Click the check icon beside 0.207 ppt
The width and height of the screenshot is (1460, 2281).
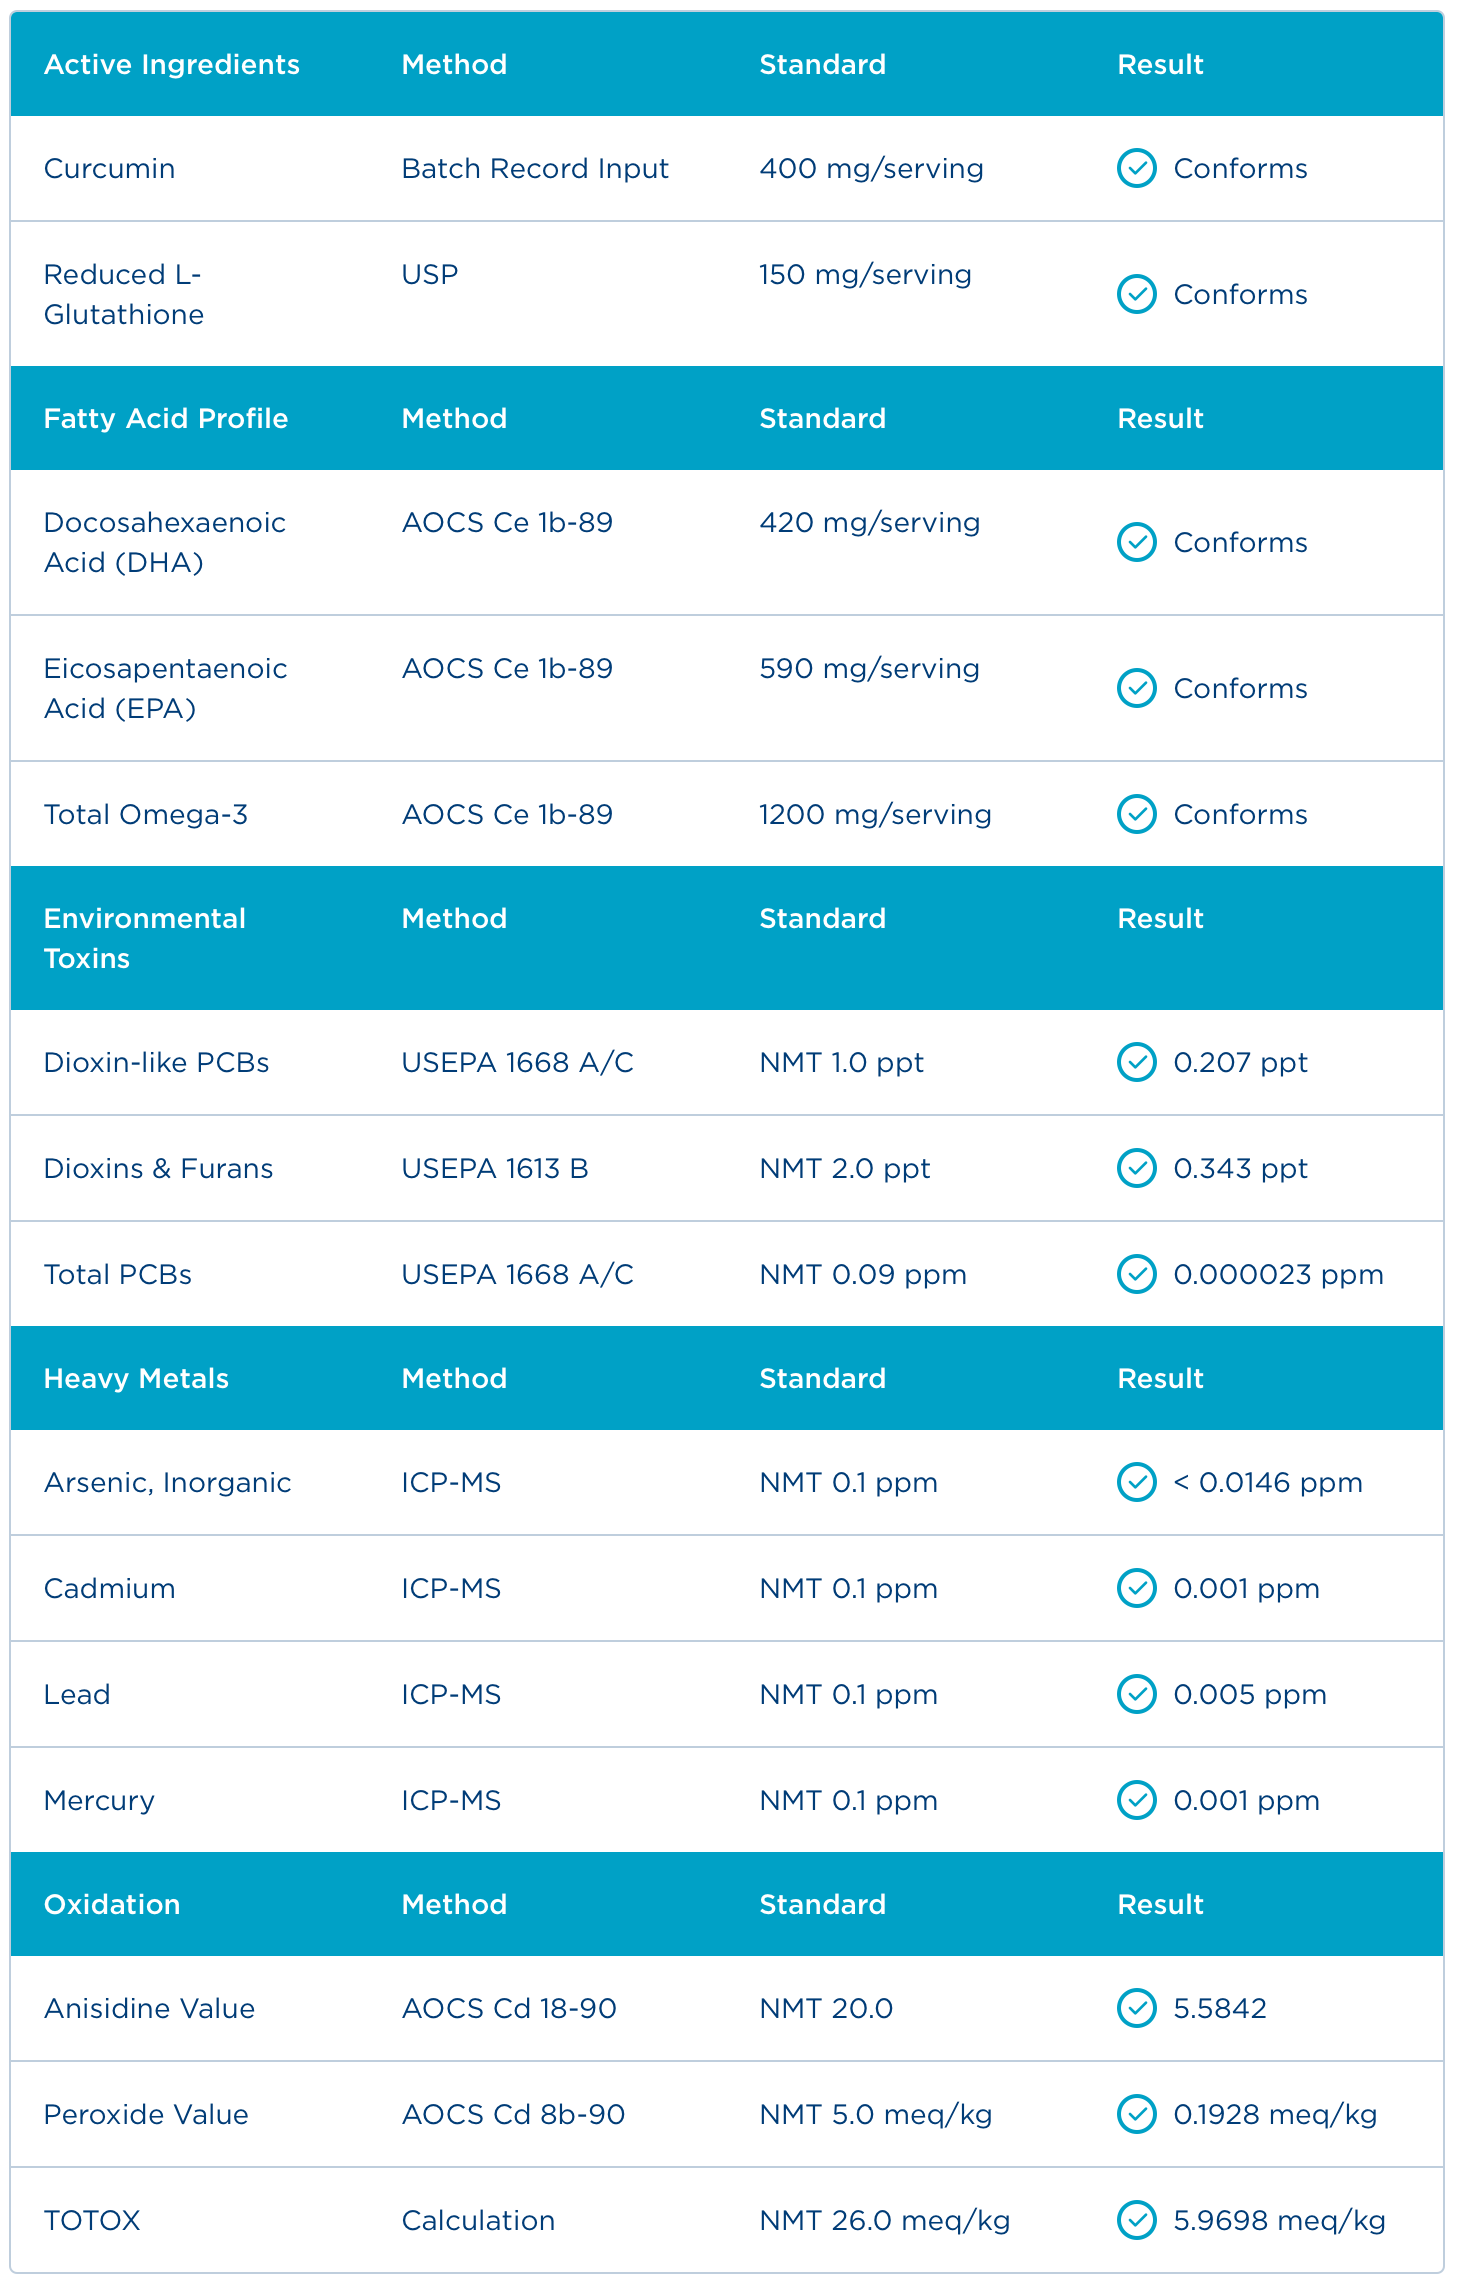(x=1136, y=1062)
